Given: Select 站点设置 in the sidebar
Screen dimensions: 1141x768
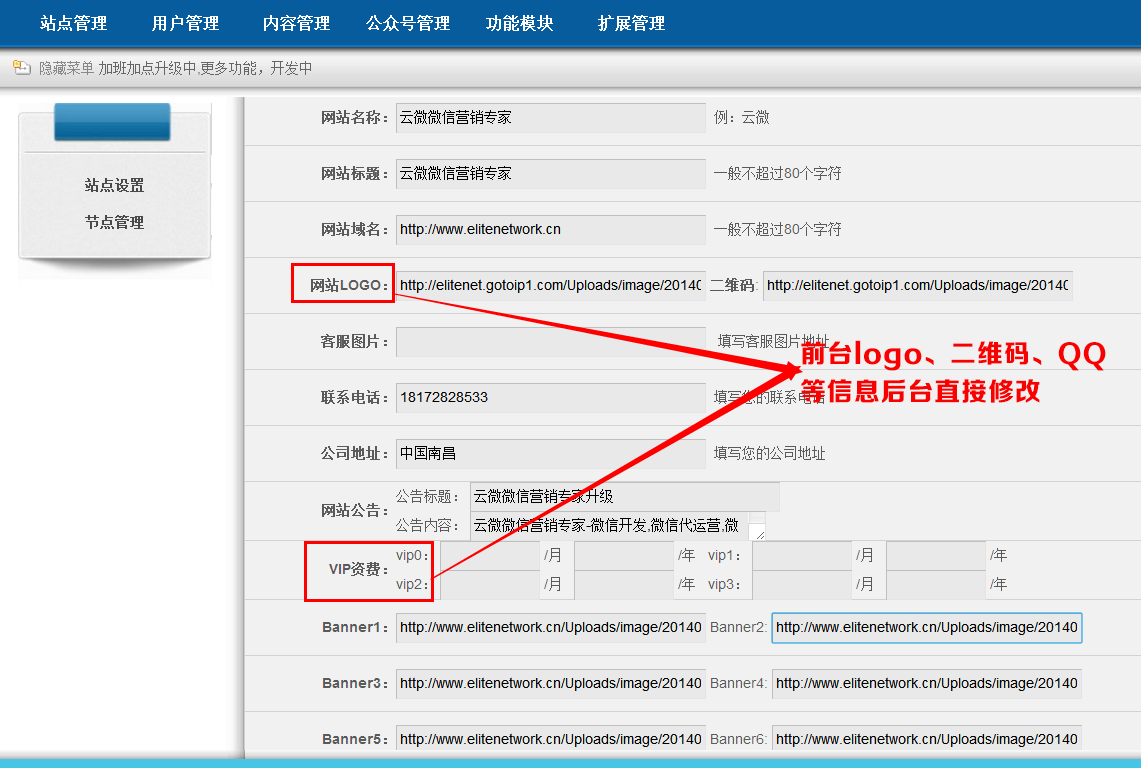Looking at the screenshot, I should (x=114, y=185).
